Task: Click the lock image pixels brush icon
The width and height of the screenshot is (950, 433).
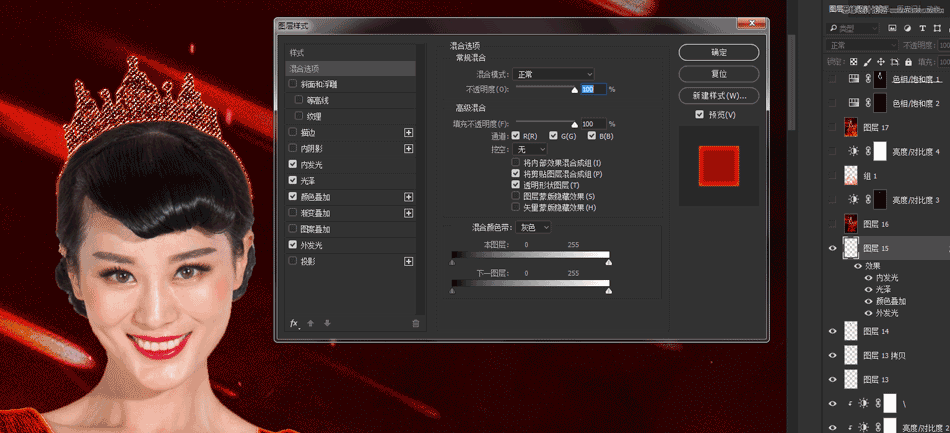Action: [867, 62]
